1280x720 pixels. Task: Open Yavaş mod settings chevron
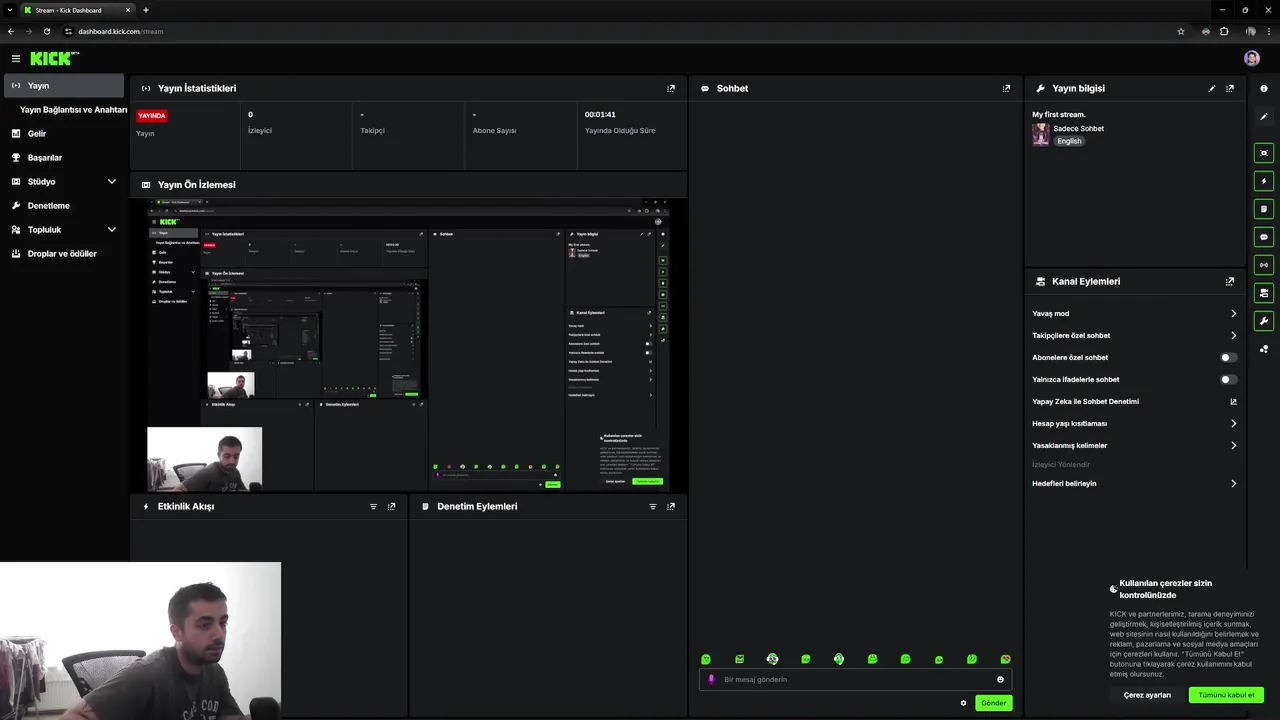click(x=1233, y=313)
